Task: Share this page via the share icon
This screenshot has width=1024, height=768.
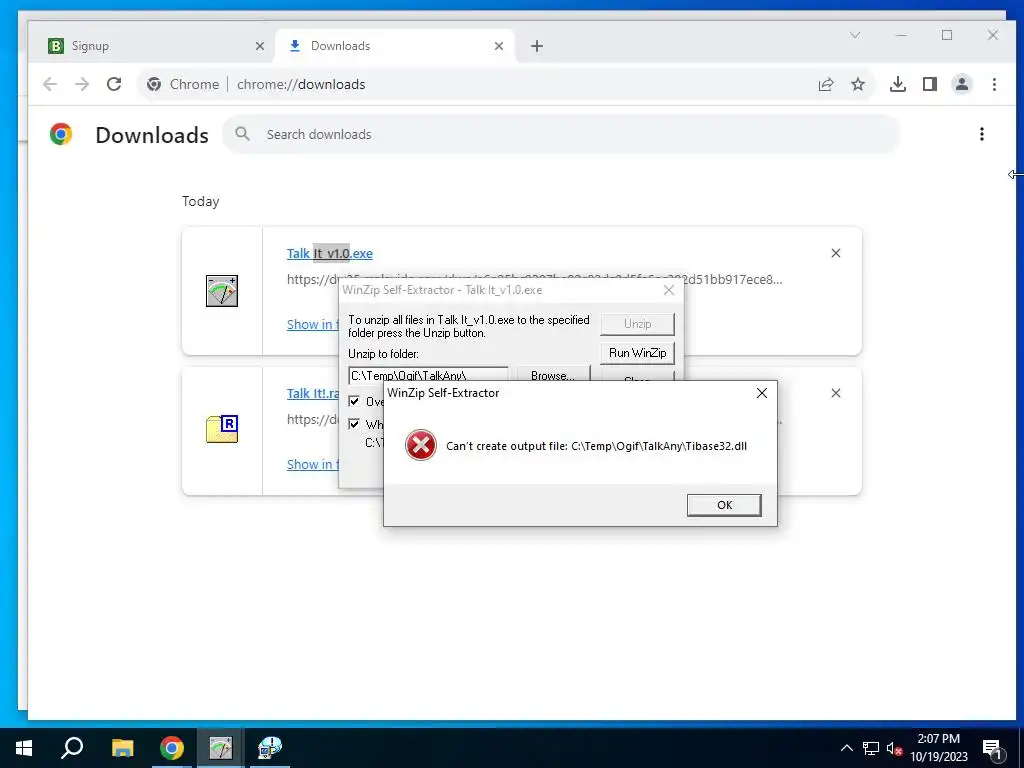Action: pyautogui.click(x=826, y=84)
